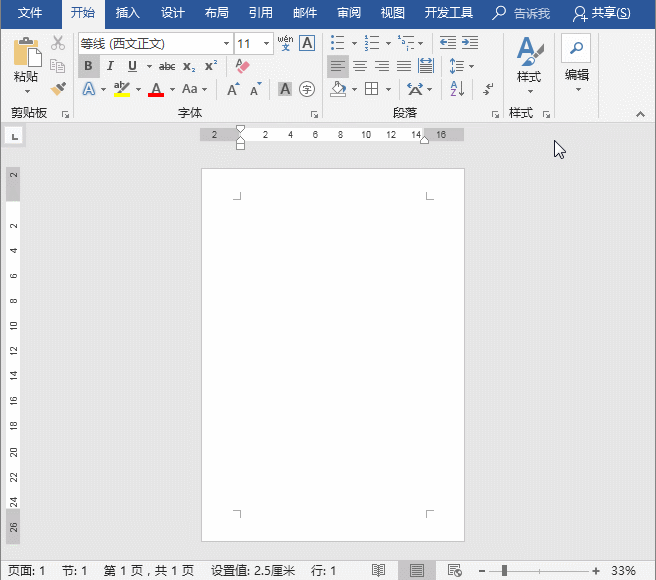Switch to the 布局 (Layout) tab
This screenshot has width=656, height=580.
216,13
